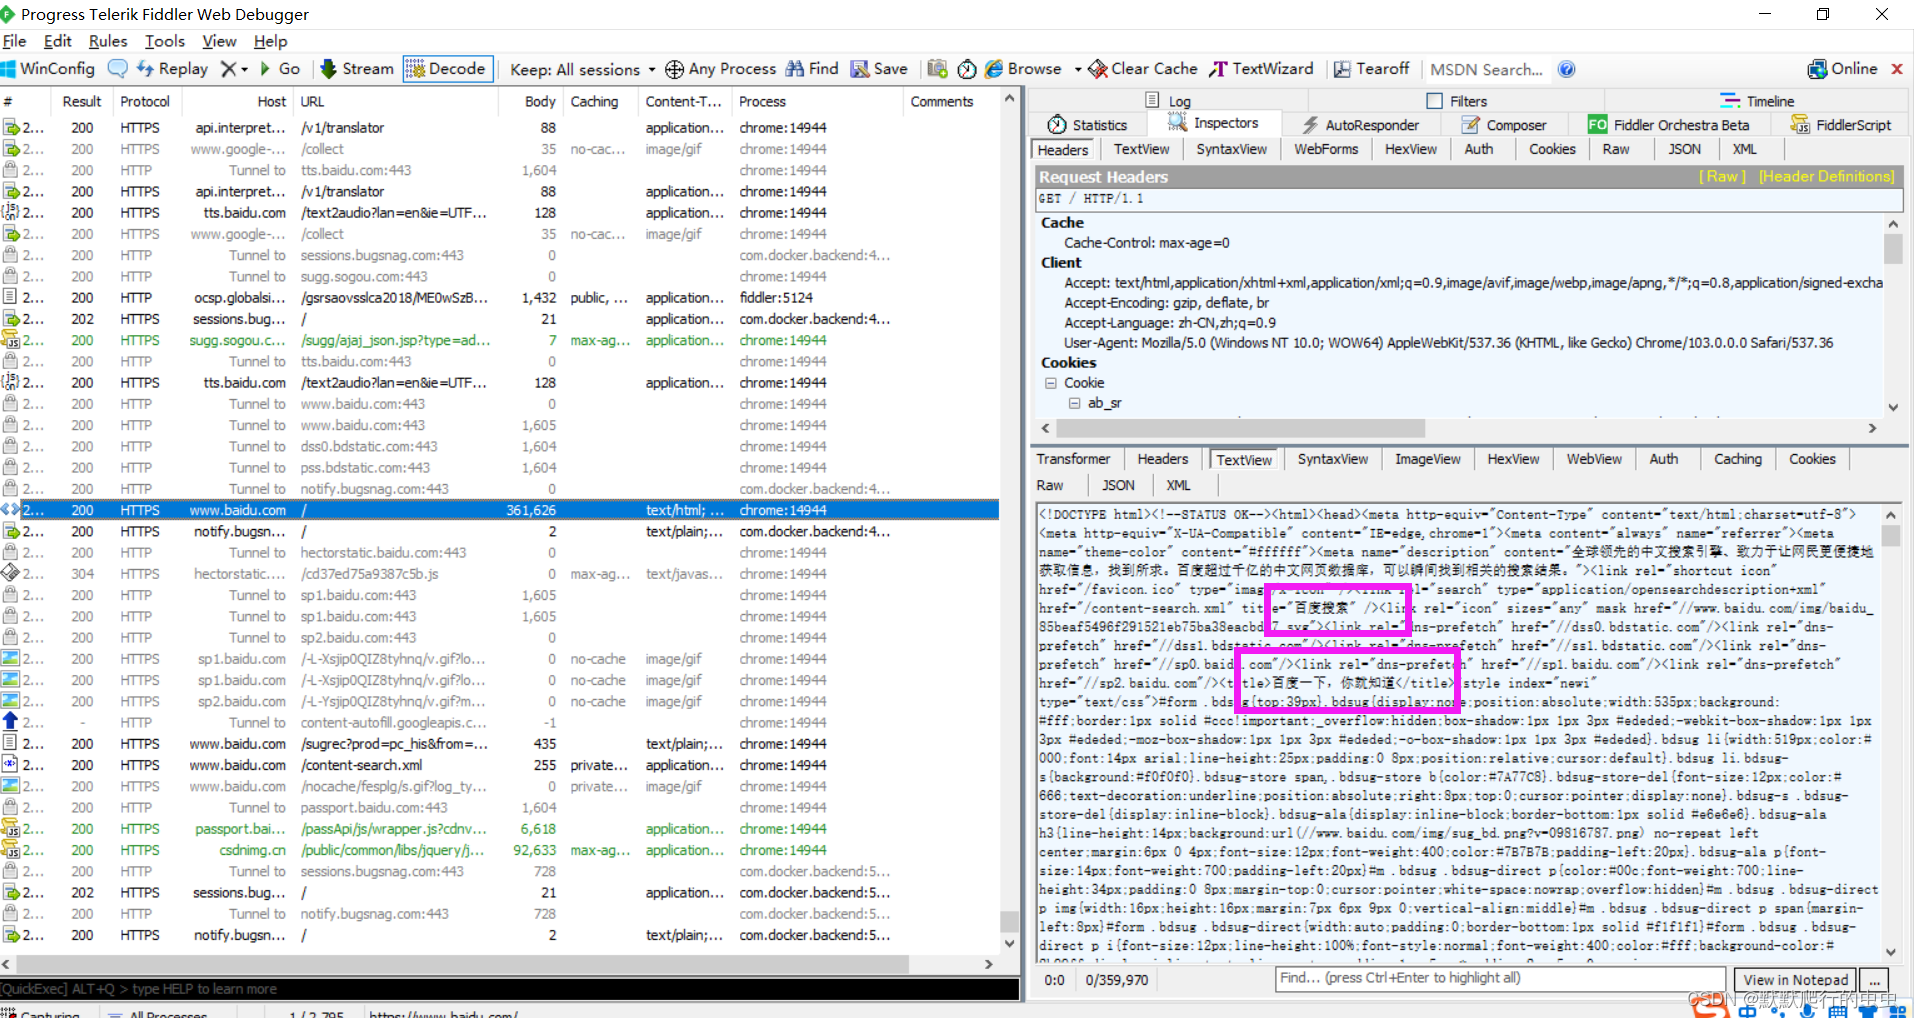Click the Online status indicator
The width and height of the screenshot is (1914, 1018).
click(1843, 69)
